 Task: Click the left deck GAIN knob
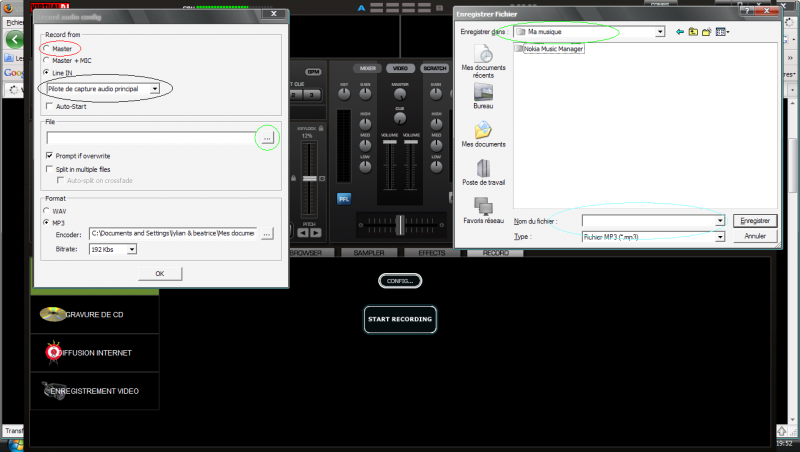coord(365,94)
